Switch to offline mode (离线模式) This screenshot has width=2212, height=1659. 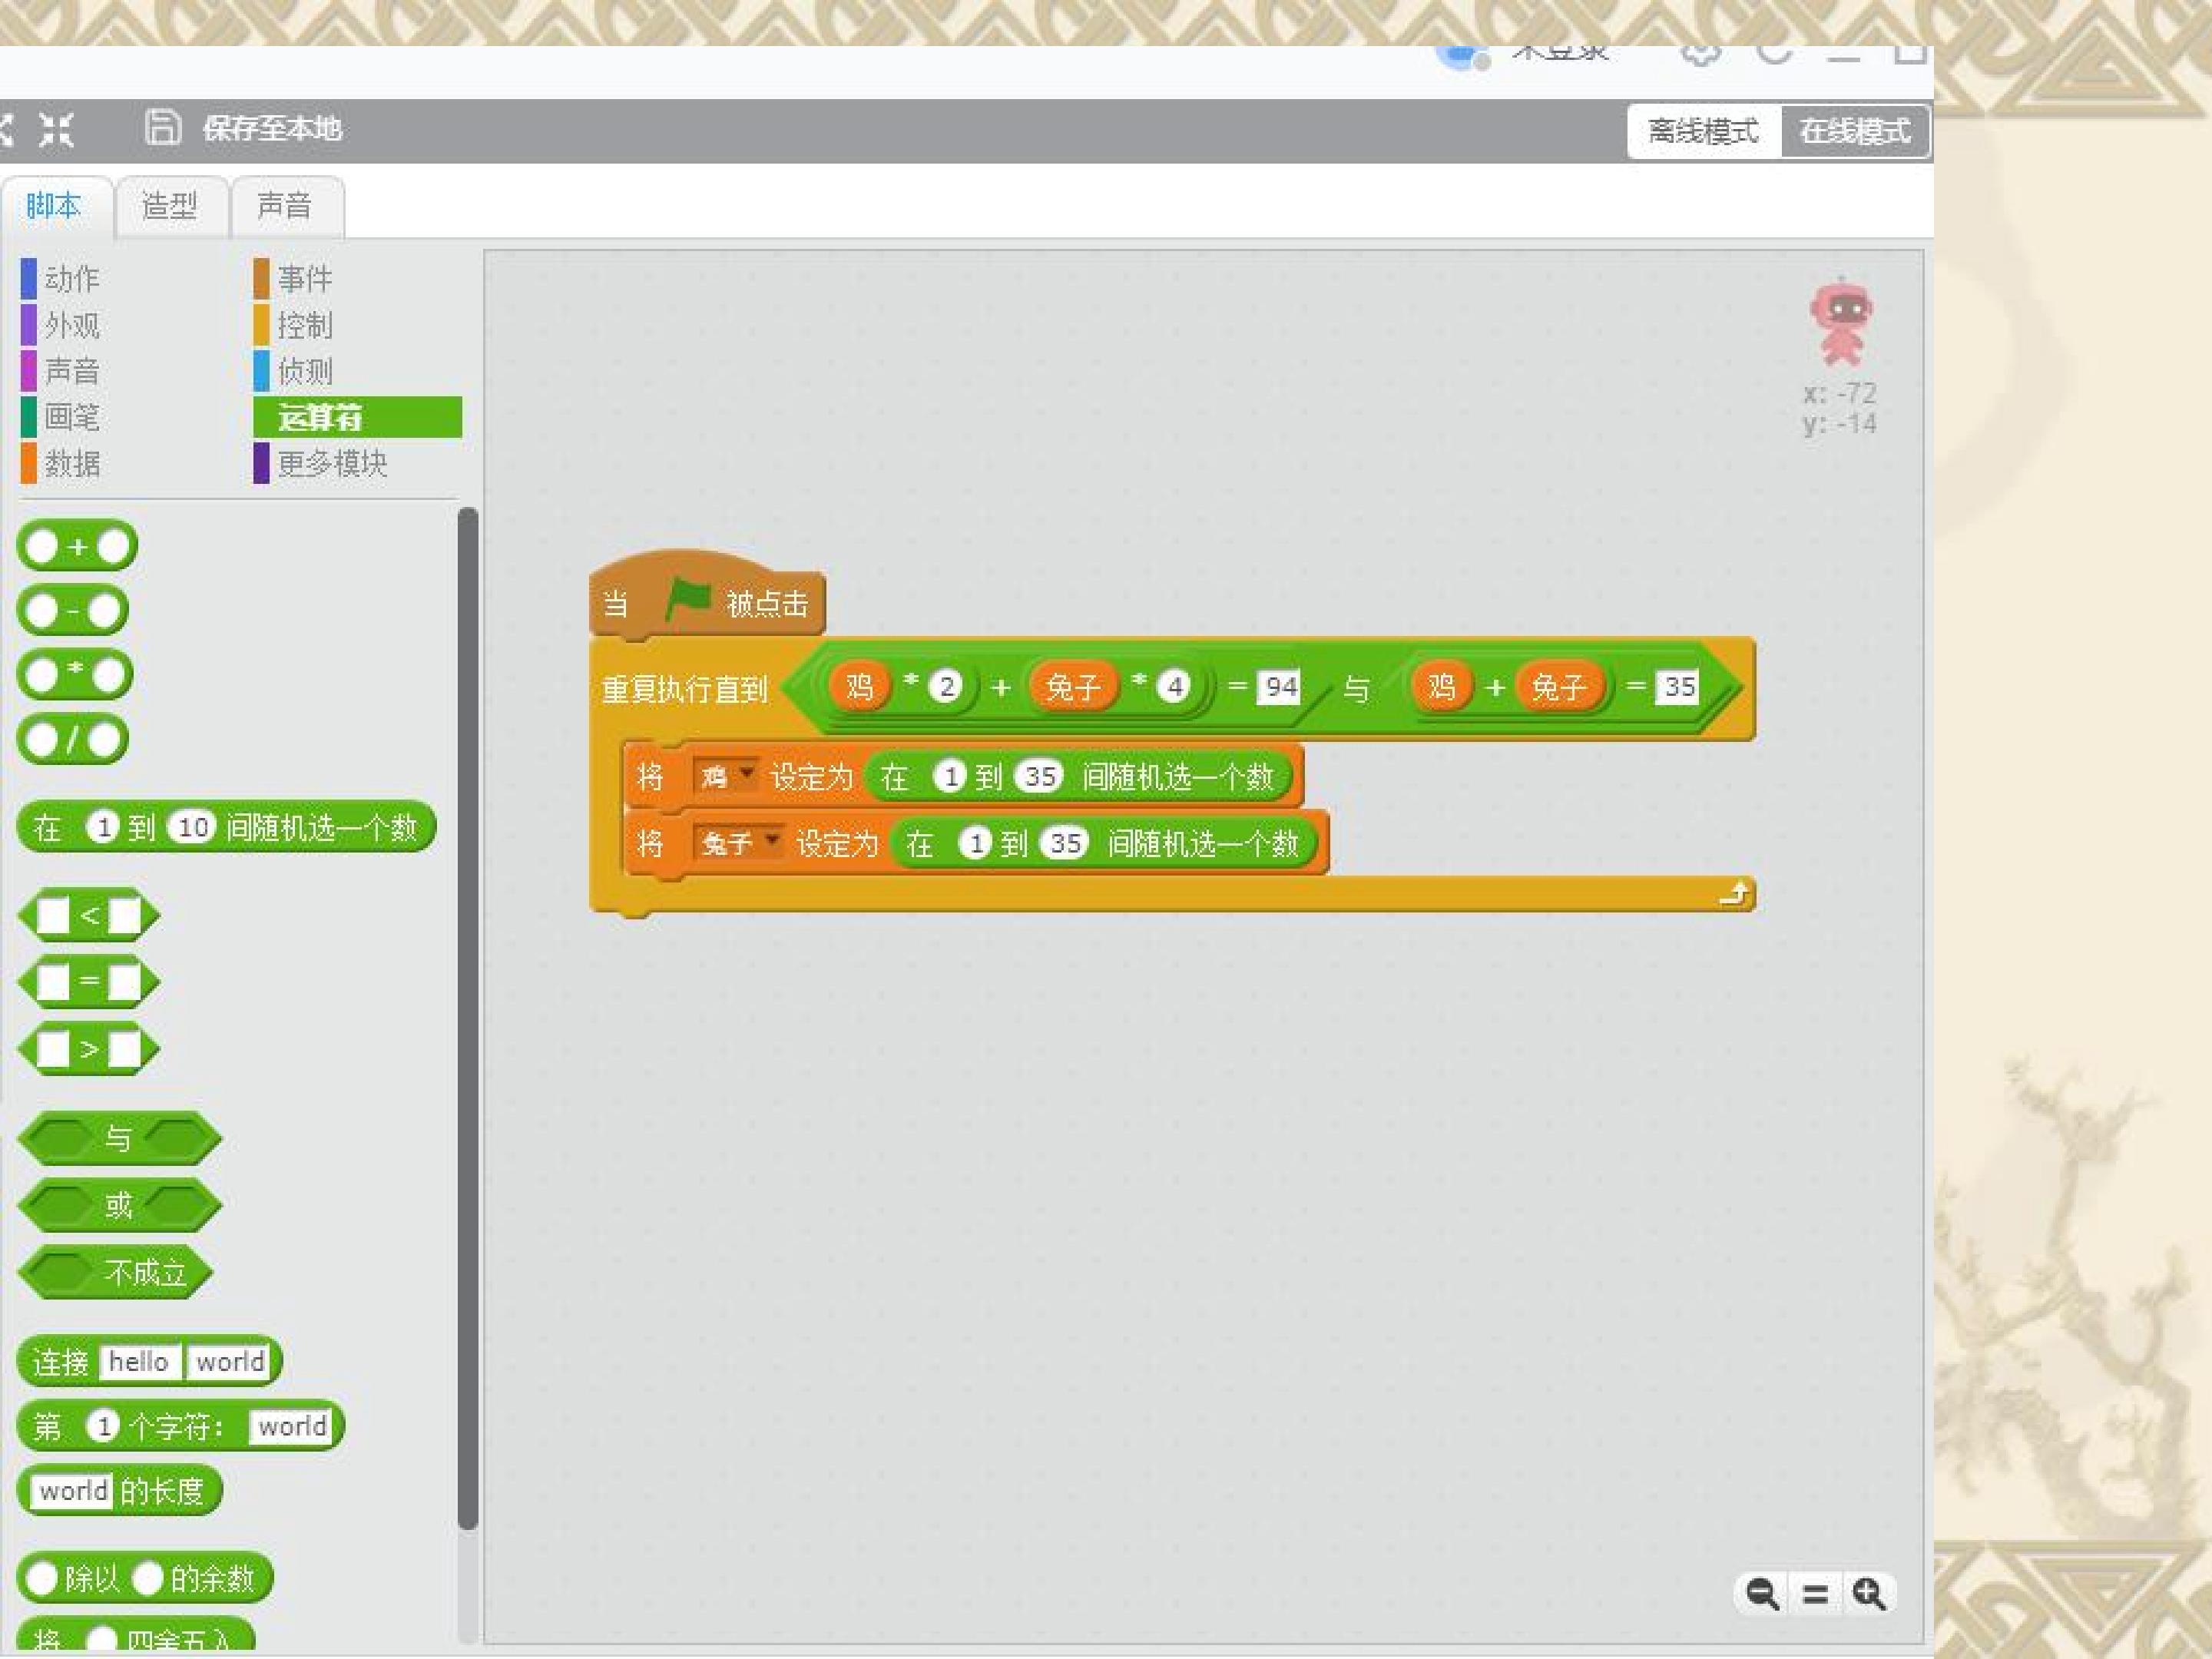1703,131
